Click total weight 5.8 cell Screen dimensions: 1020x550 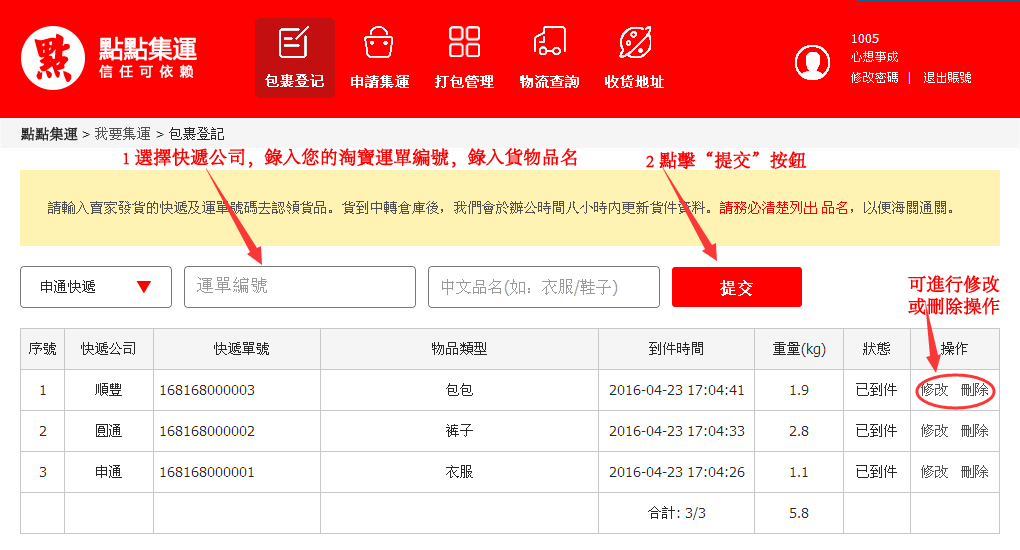[799, 513]
